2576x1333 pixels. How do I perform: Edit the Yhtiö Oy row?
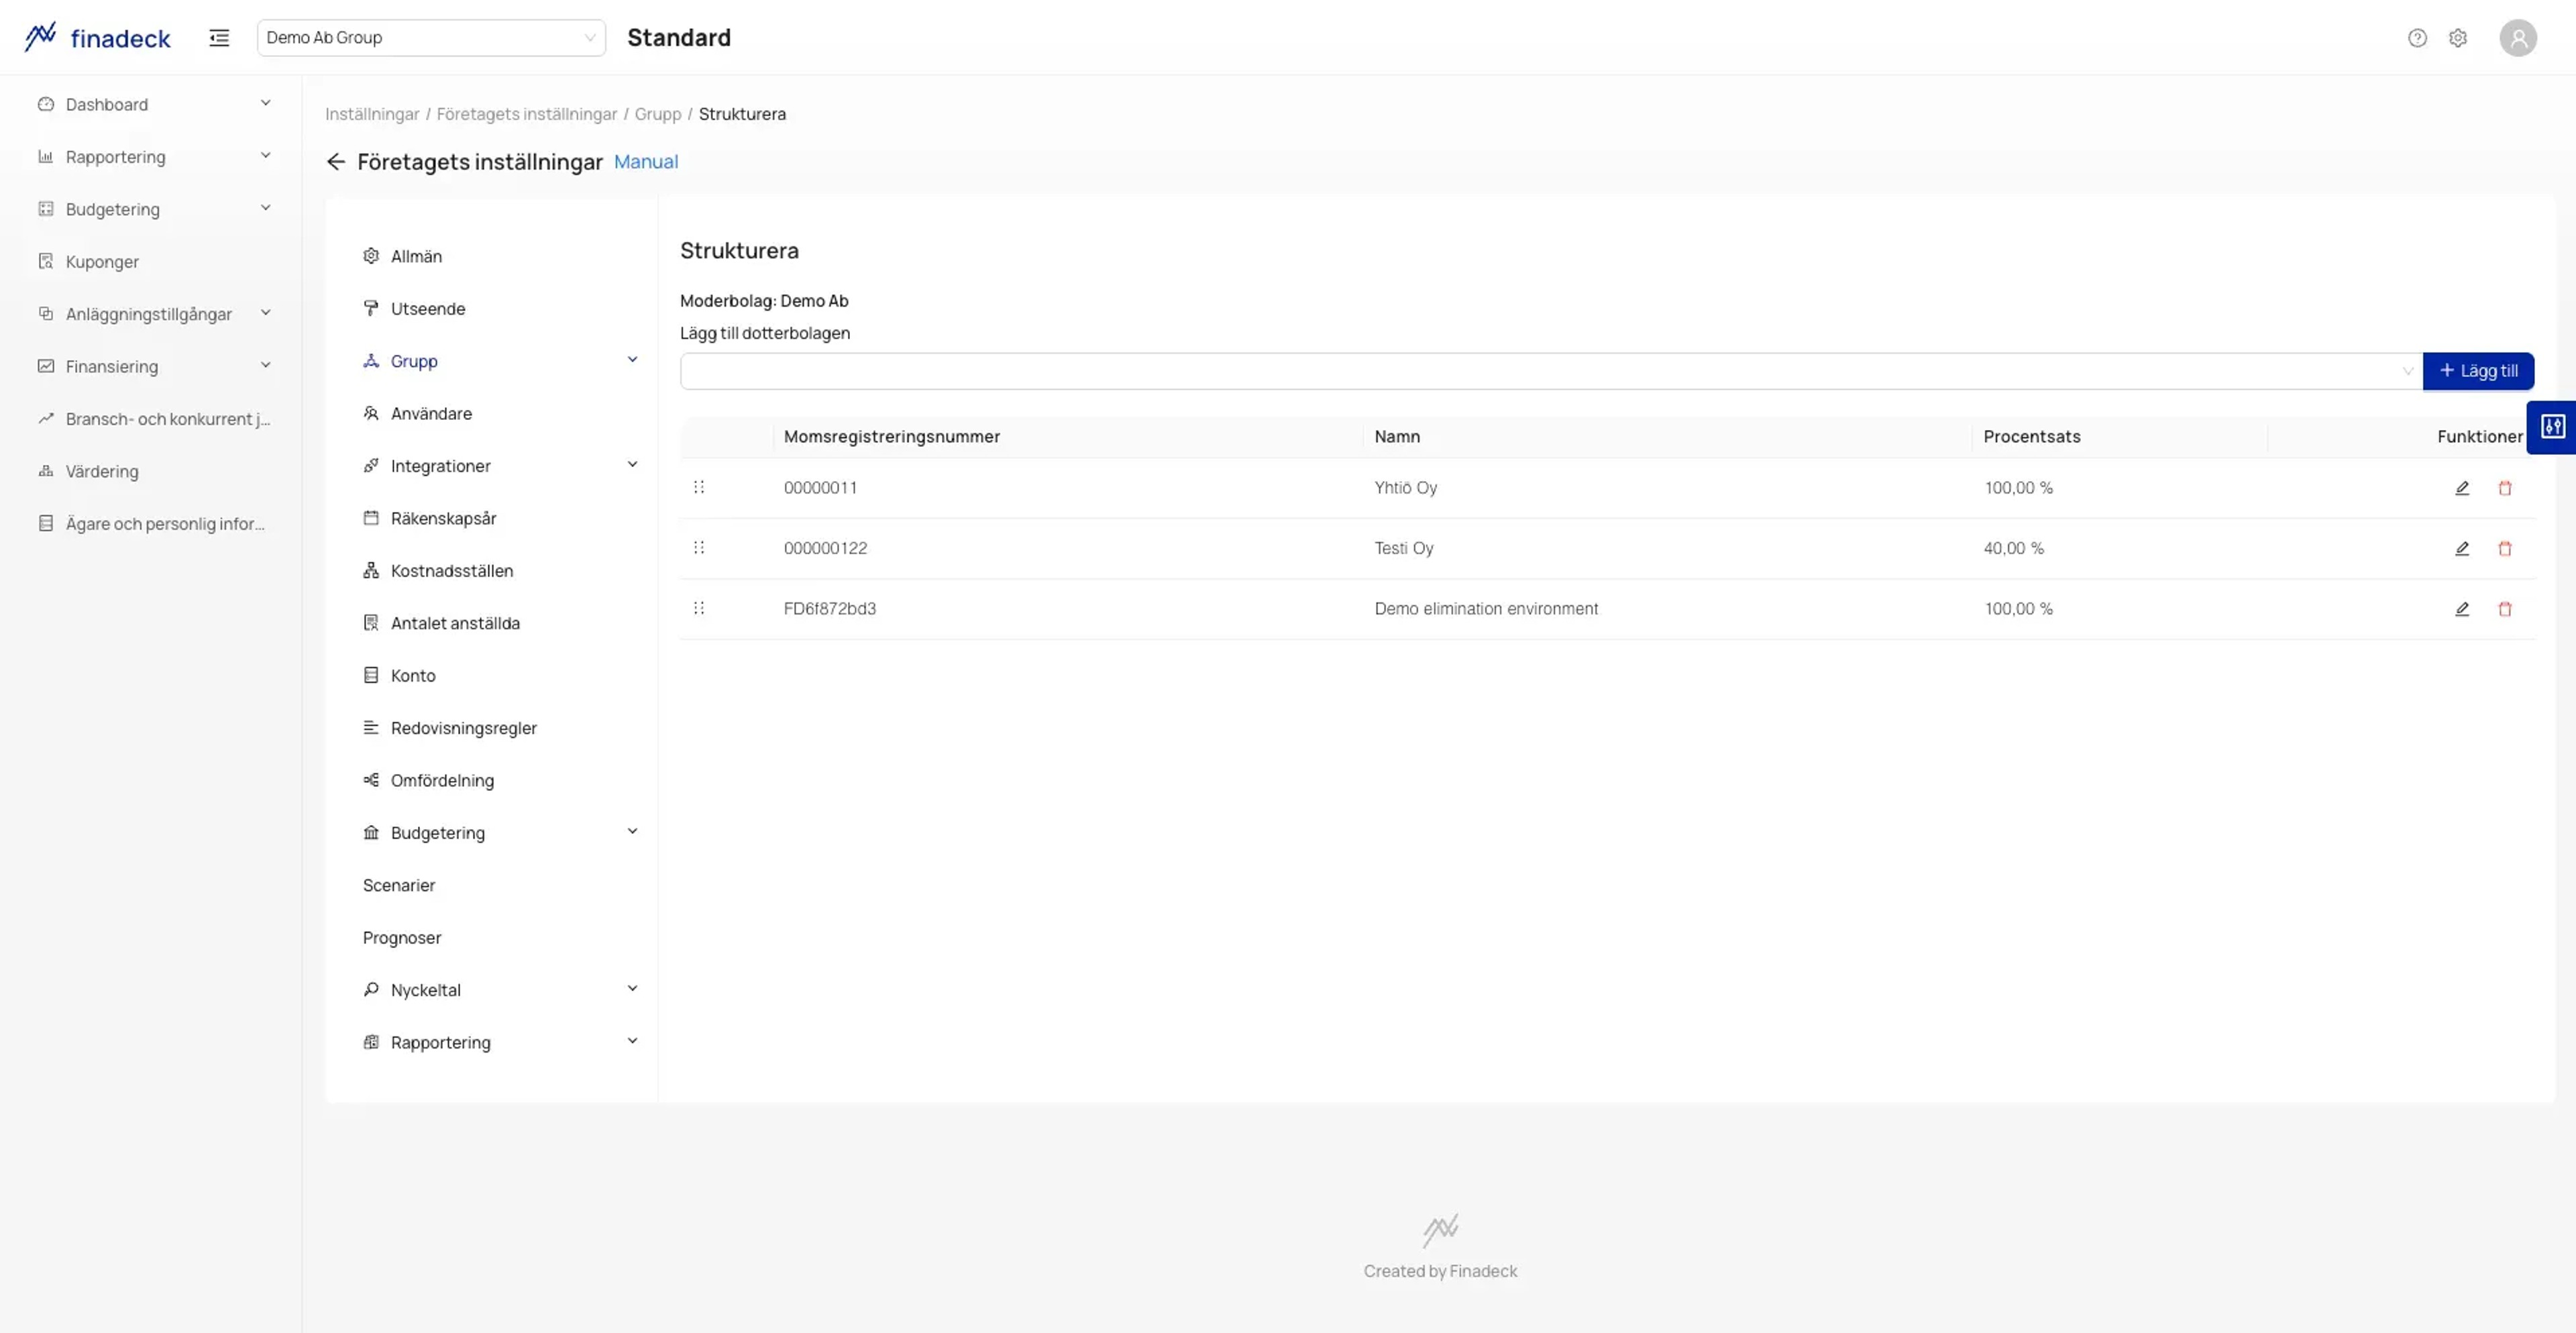2462,488
